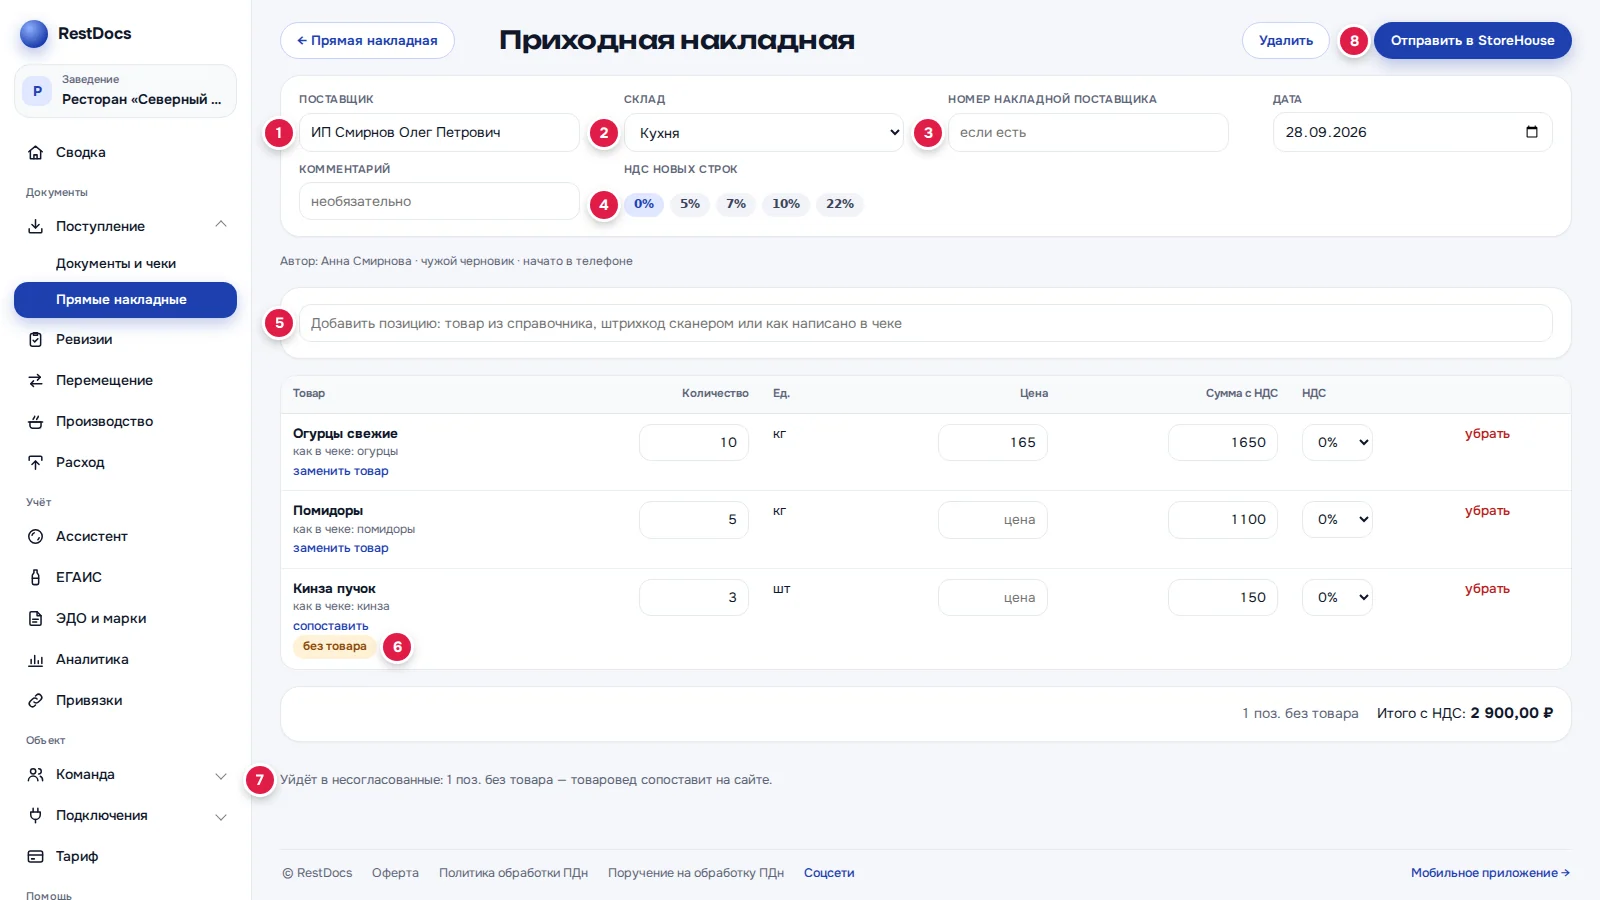The width and height of the screenshot is (1600, 900).
Task: Select 5% VAT for new rows
Action: click(x=690, y=204)
